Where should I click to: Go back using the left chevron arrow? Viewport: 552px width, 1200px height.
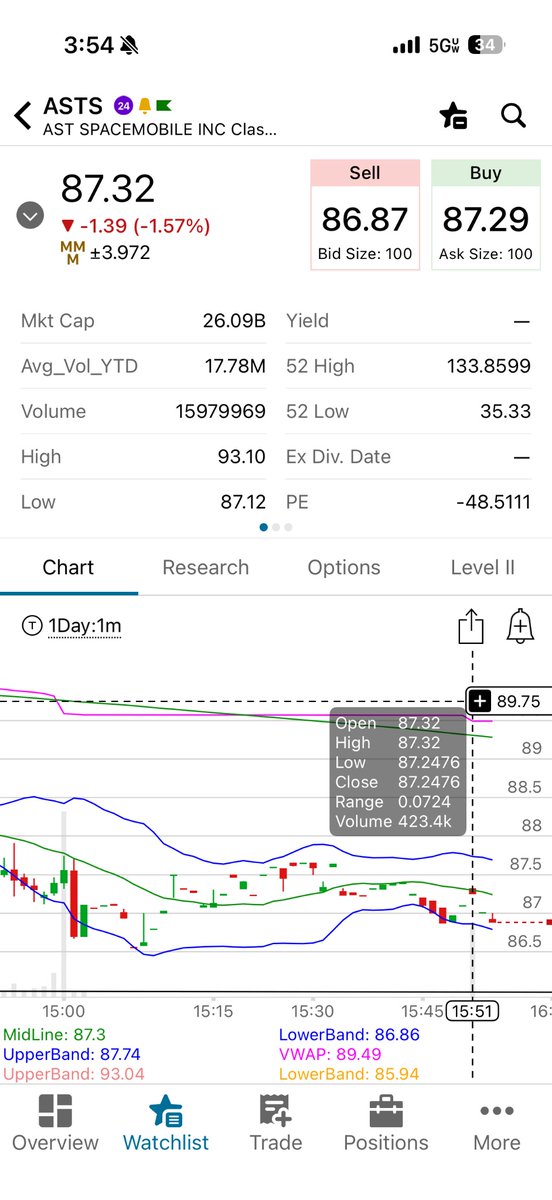23,115
